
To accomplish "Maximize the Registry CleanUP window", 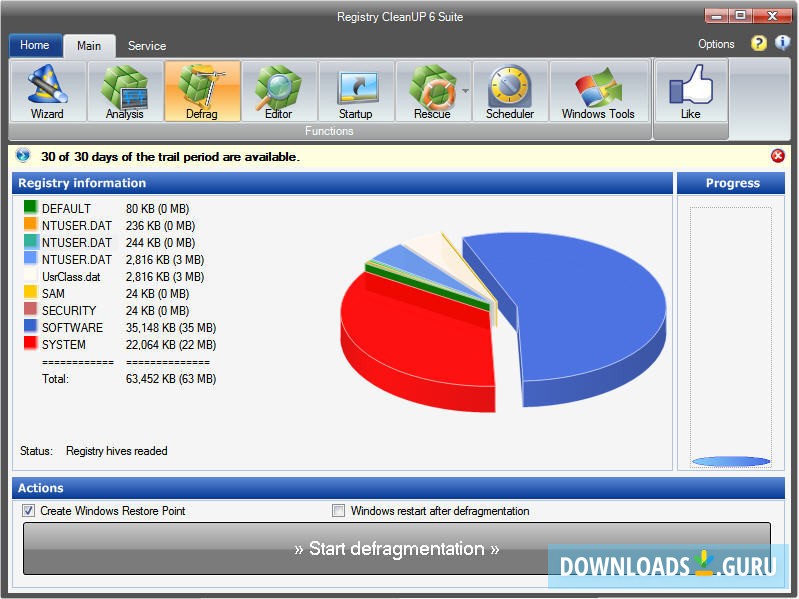I will [741, 16].
